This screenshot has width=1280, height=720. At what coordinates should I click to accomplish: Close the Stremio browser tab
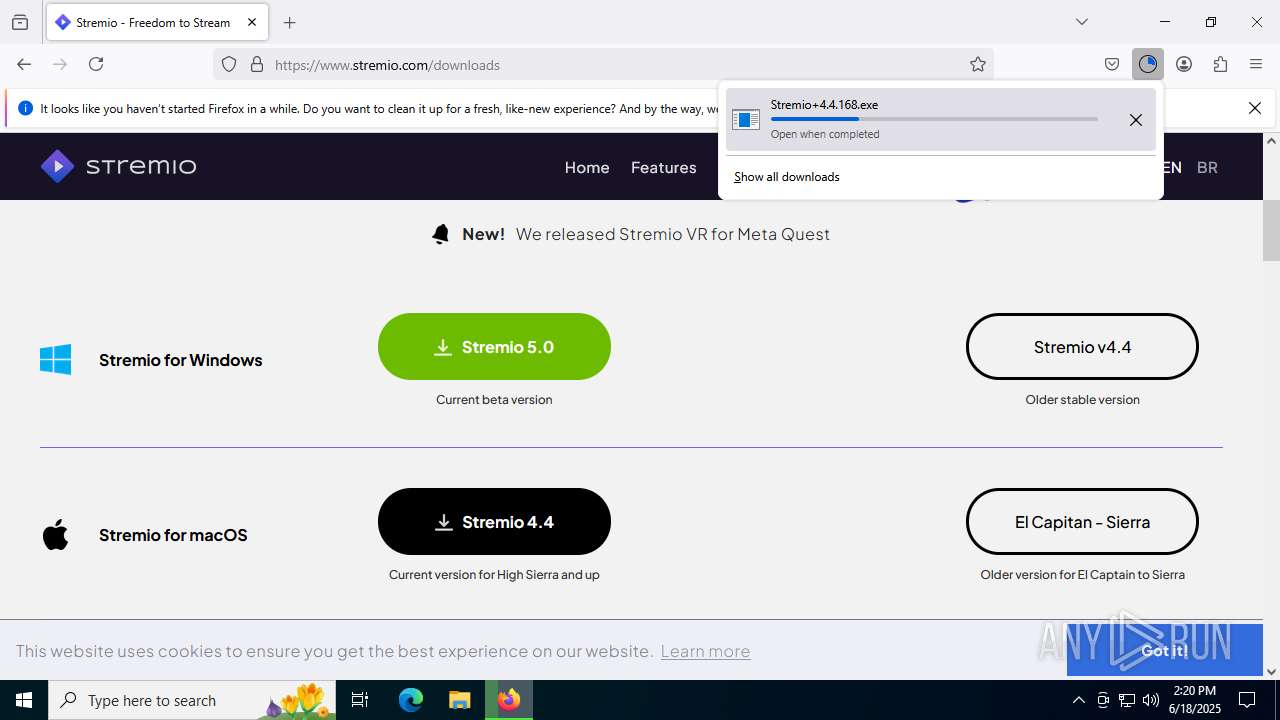[x=252, y=22]
